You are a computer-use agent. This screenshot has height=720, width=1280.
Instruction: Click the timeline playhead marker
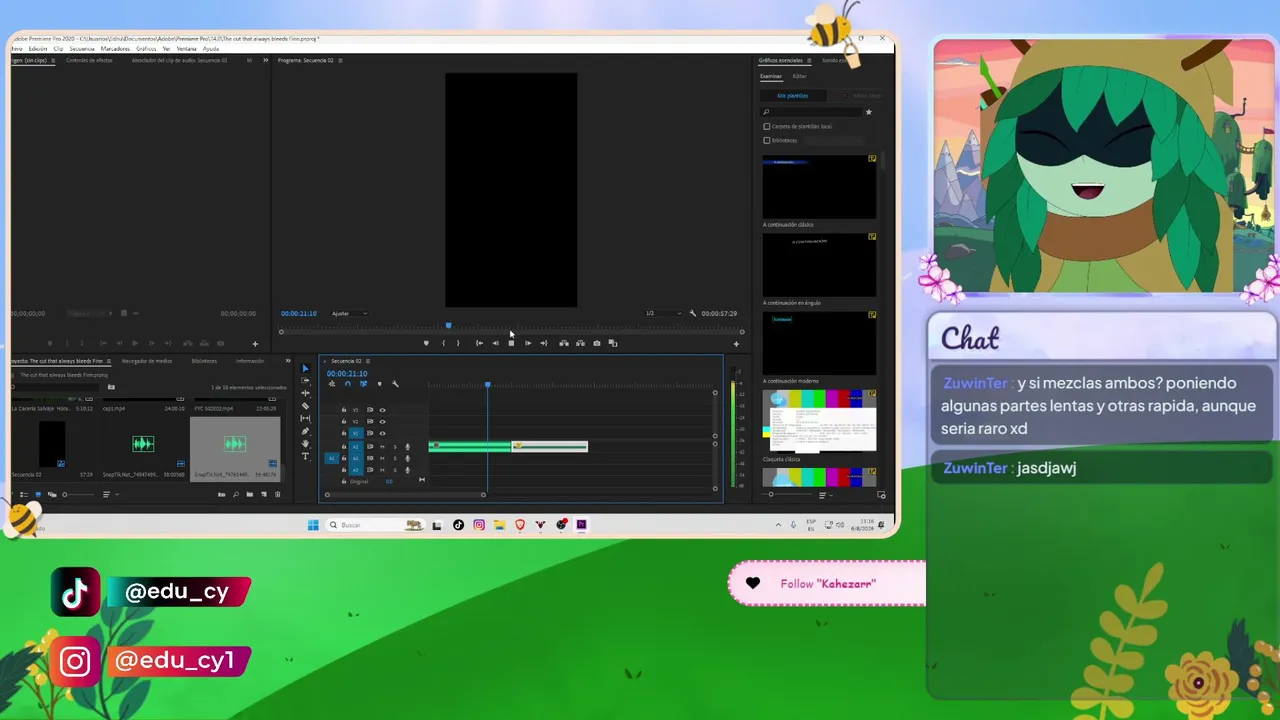[x=488, y=385]
